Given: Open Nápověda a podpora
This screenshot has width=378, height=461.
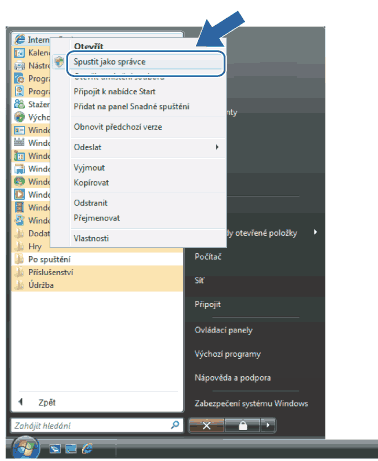Looking at the screenshot, I should (x=233, y=378).
